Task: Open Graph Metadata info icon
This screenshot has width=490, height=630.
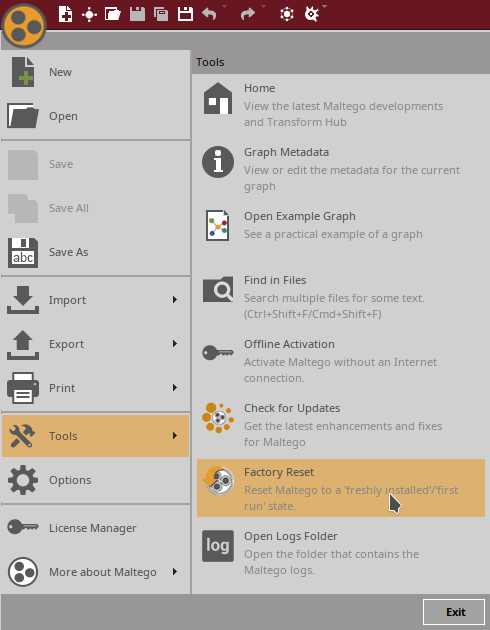Action: (218, 162)
